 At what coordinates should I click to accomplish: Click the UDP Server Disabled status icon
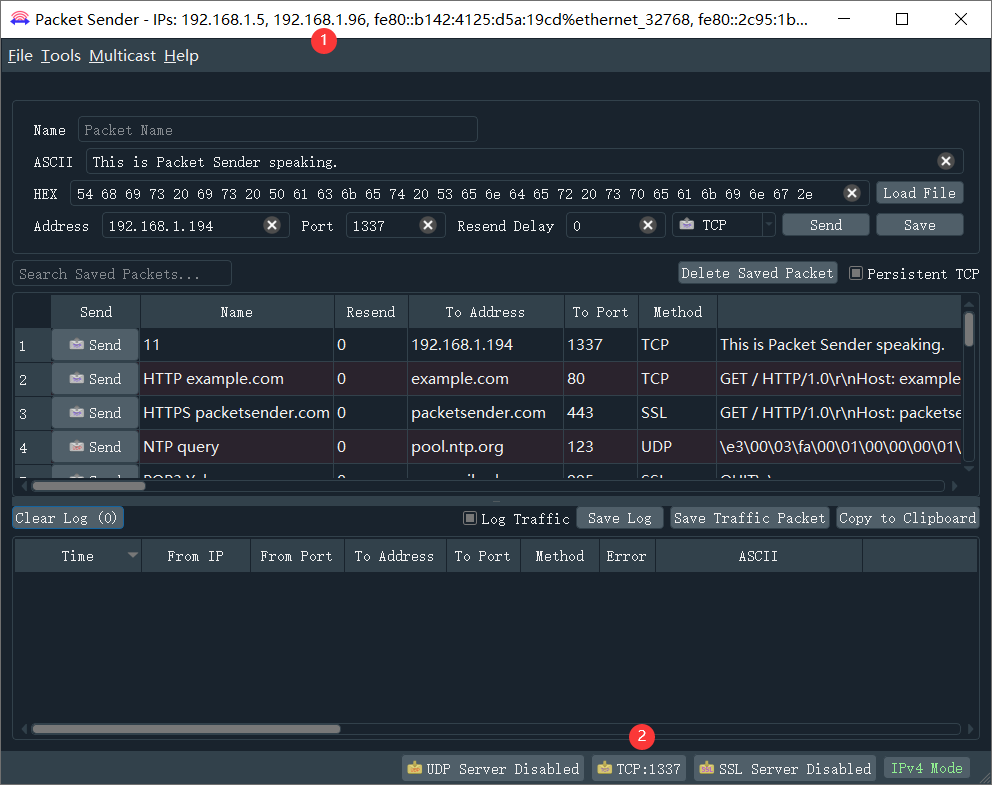point(415,768)
